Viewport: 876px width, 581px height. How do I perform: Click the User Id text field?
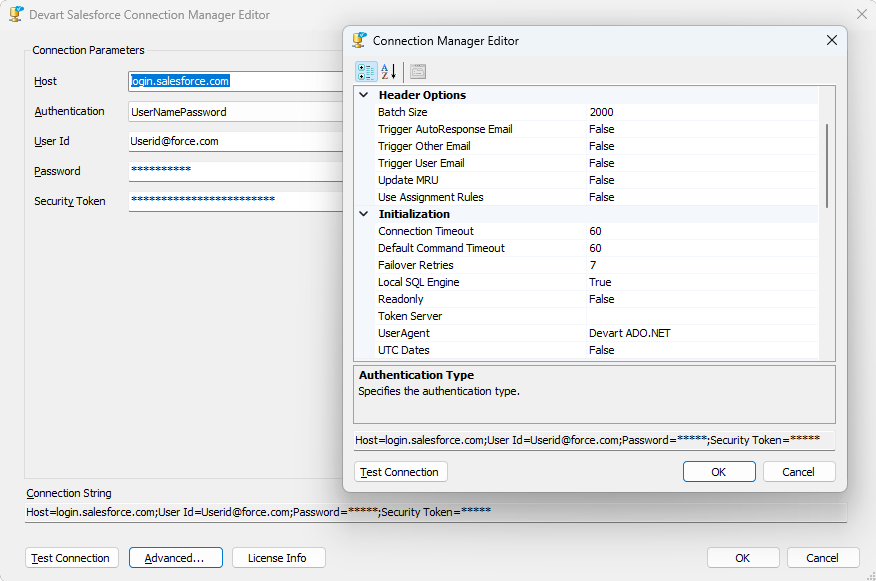coord(235,142)
